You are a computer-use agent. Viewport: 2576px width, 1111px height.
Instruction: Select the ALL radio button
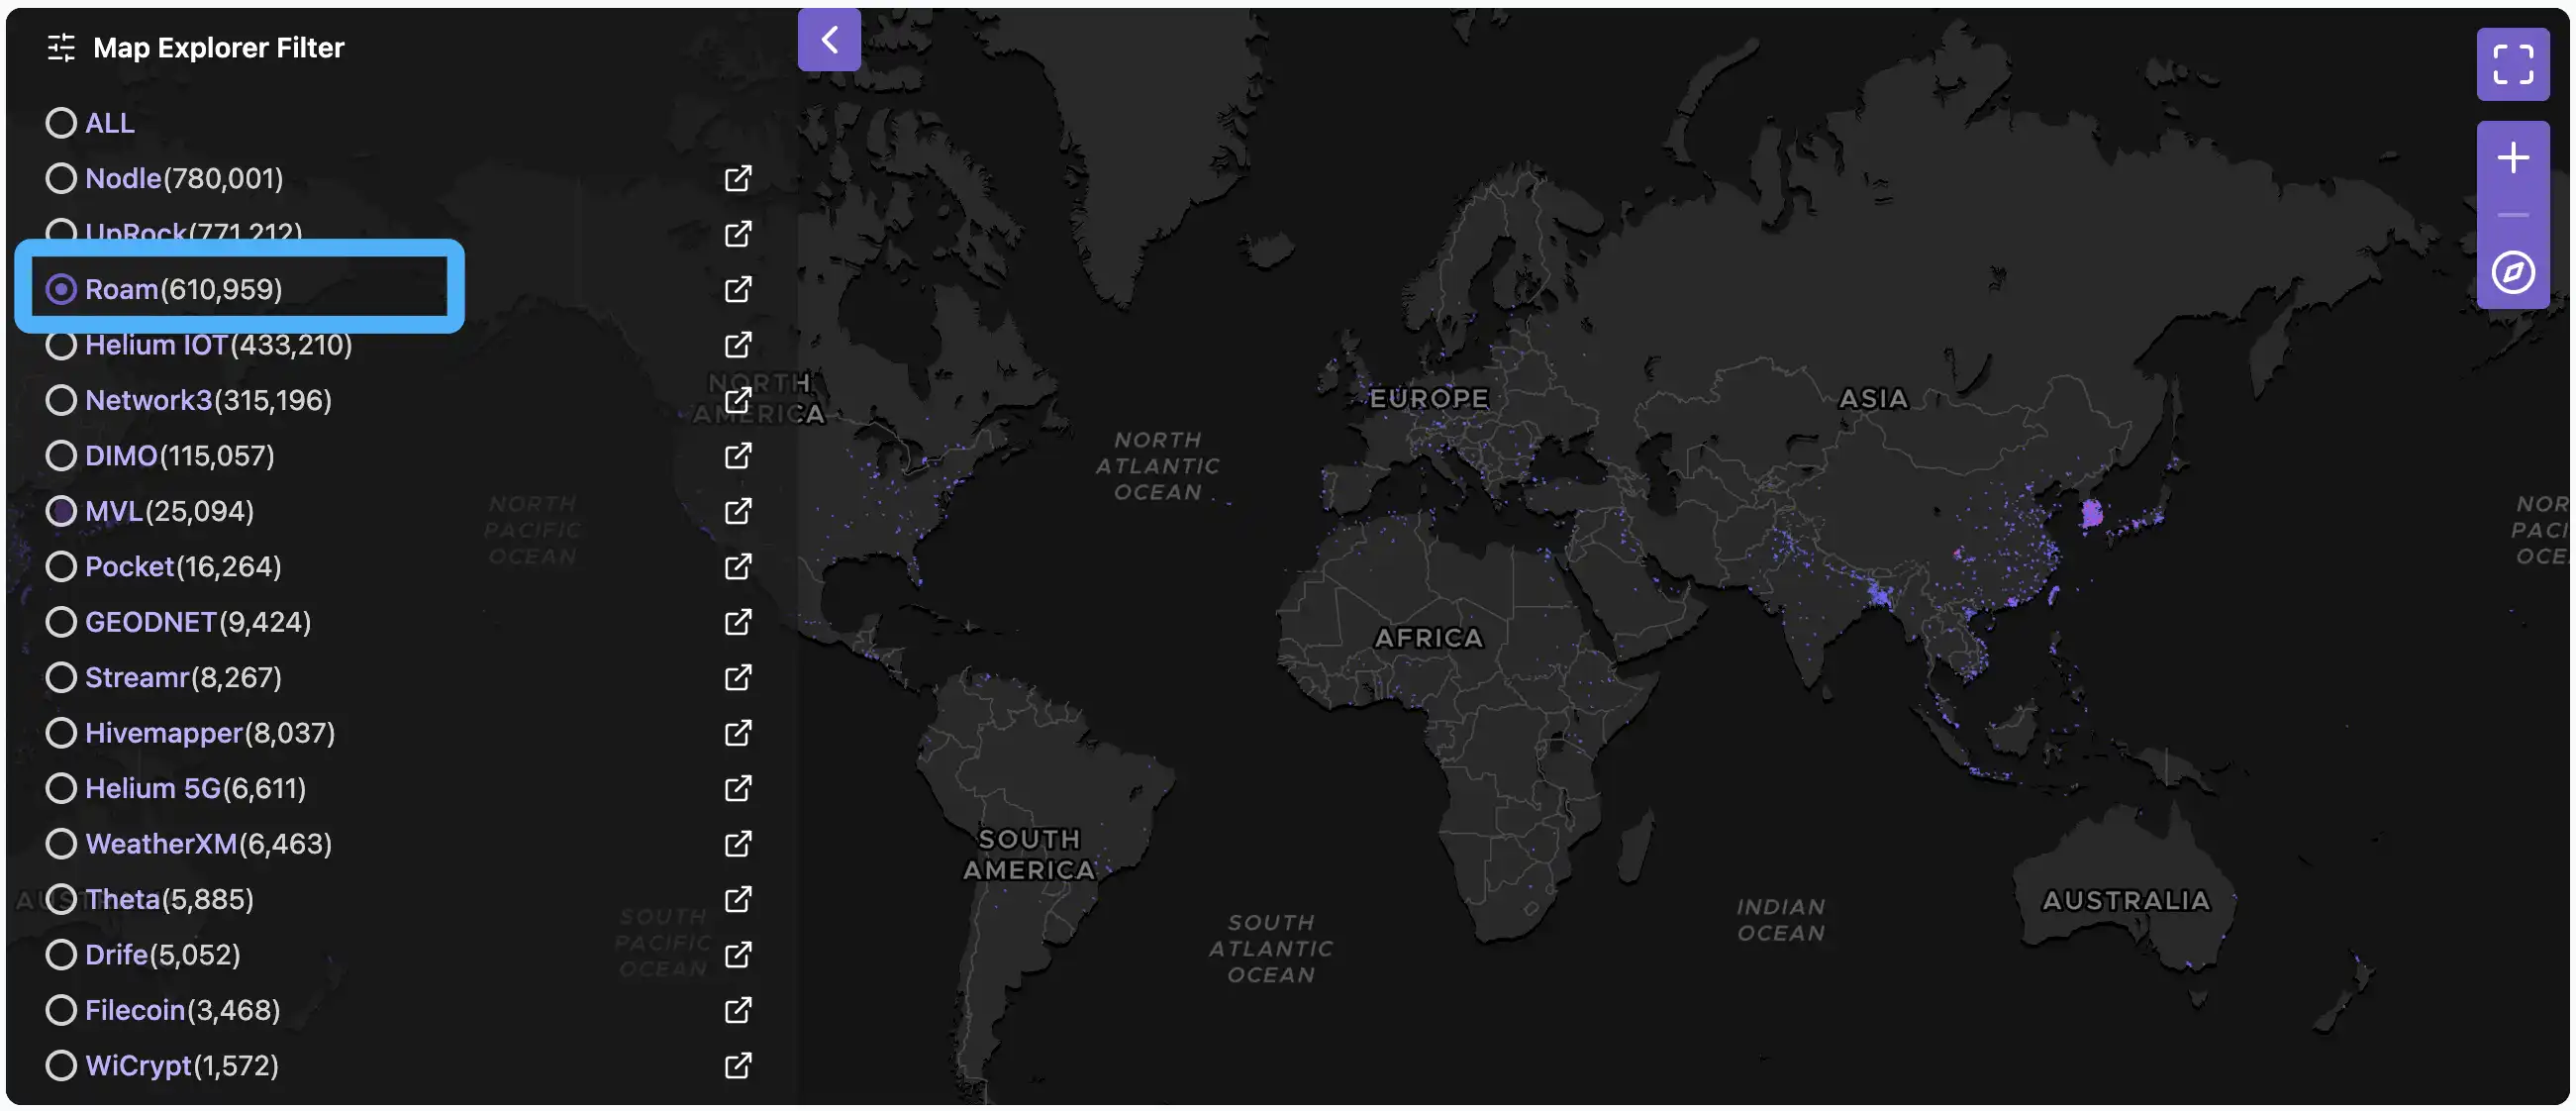tap(61, 123)
